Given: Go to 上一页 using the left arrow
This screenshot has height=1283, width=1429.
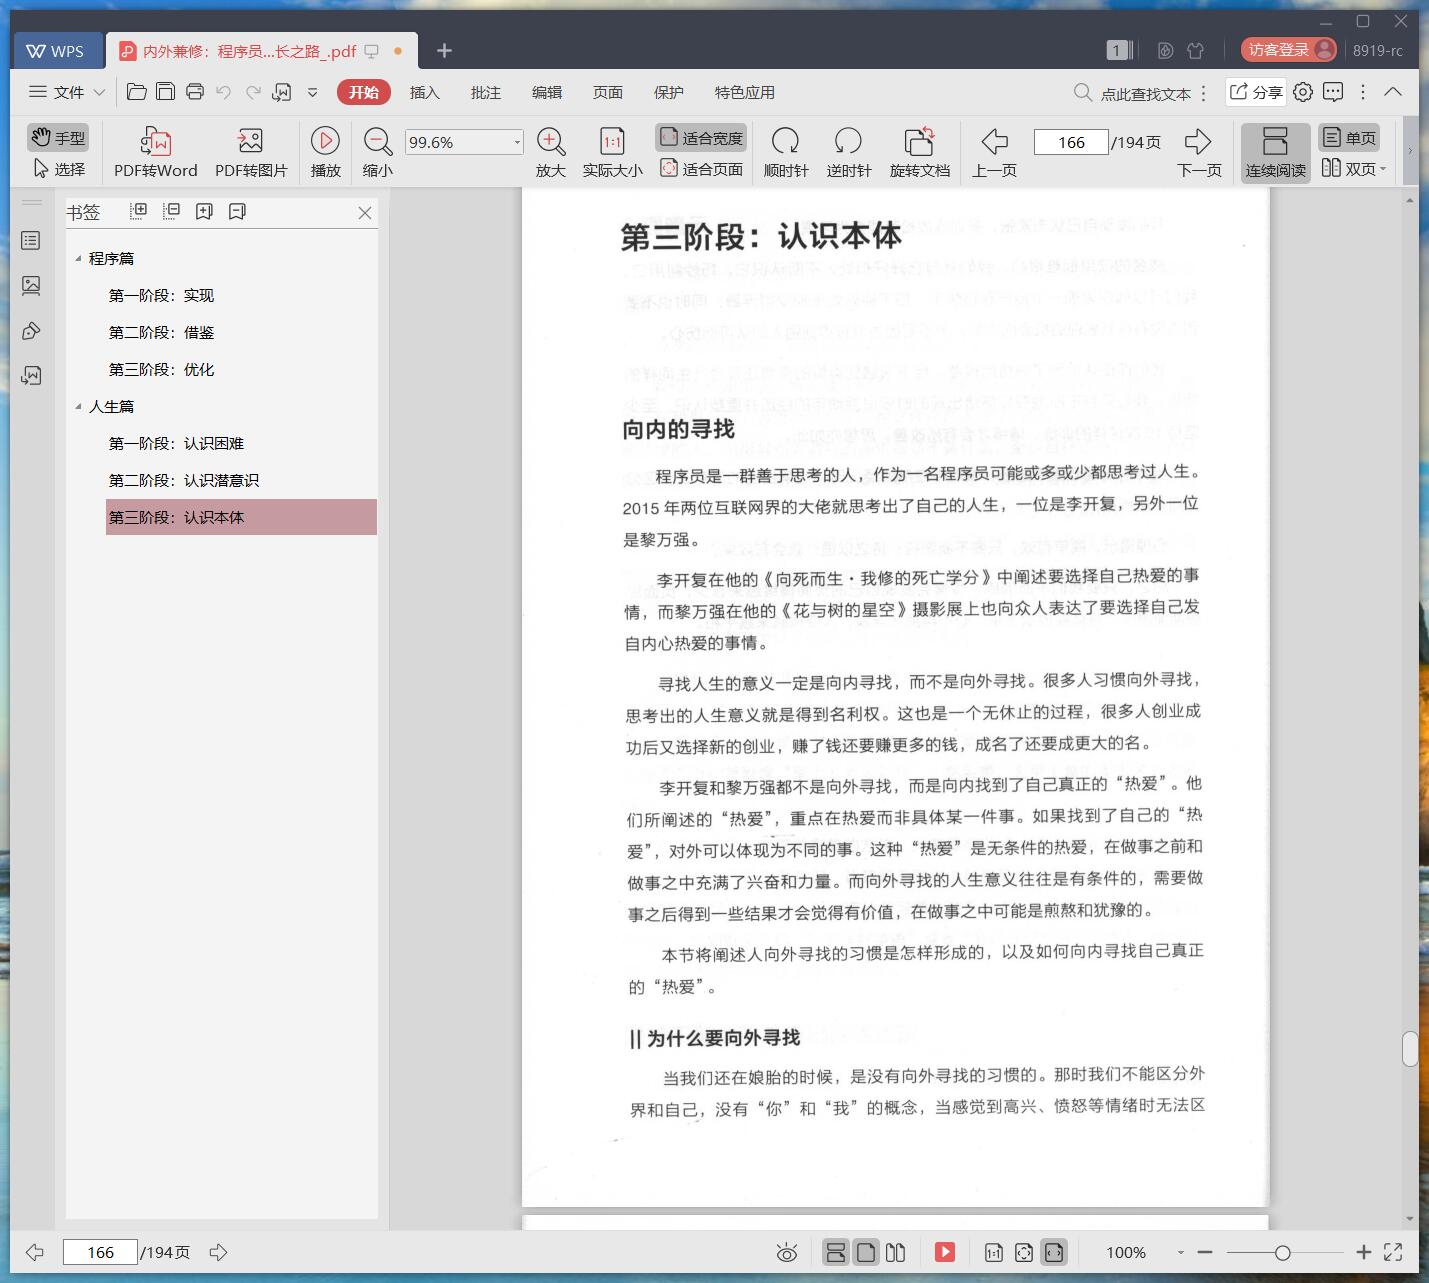Looking at the screenshot, I should tap(994, 141).
